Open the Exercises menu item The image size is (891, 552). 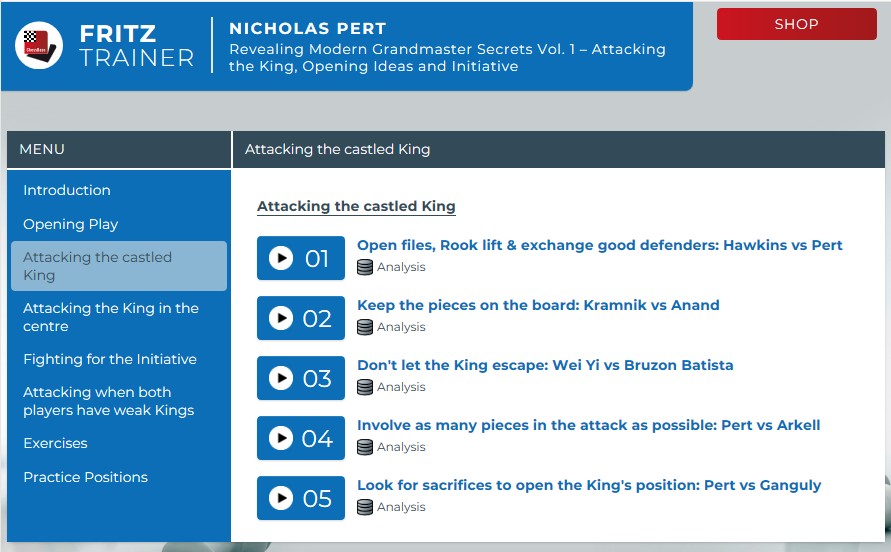click(x=55, y=443)
